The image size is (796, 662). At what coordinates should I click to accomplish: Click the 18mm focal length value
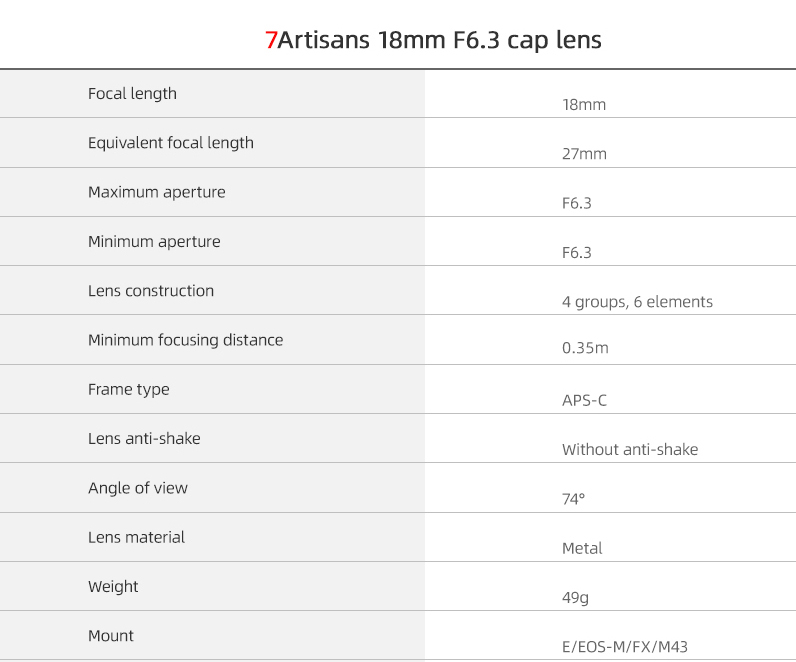click(584, 104)
